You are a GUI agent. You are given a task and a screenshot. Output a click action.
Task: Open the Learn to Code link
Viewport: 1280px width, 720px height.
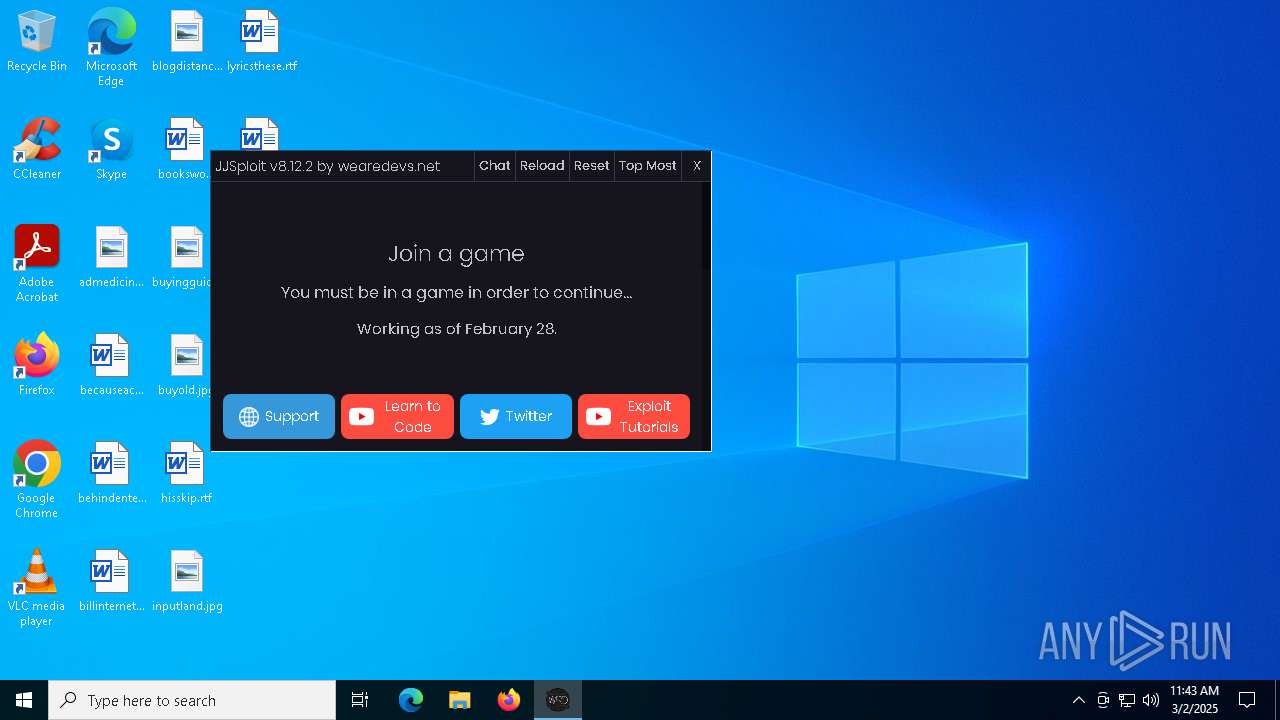click(x=397, y=416)
